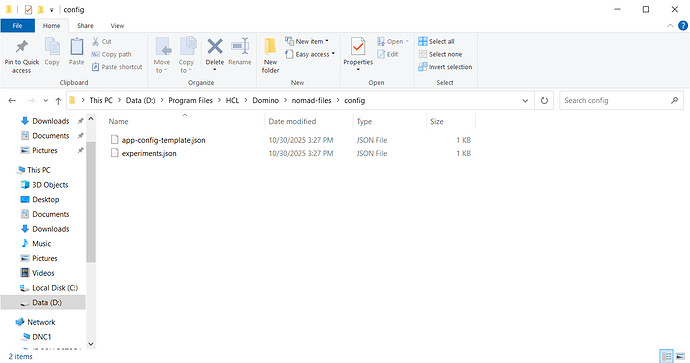Open the New item dropdown
690x363 pixels.
pyautogui.click(x=307, y=41)
